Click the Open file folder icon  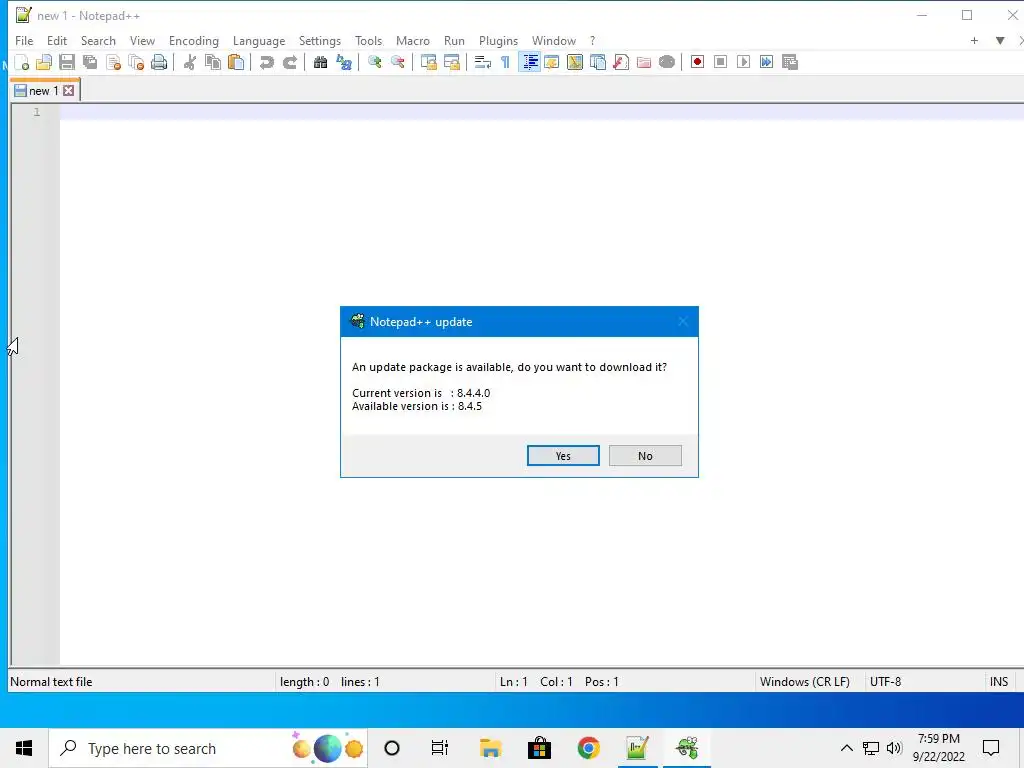(x=44, y=62)
